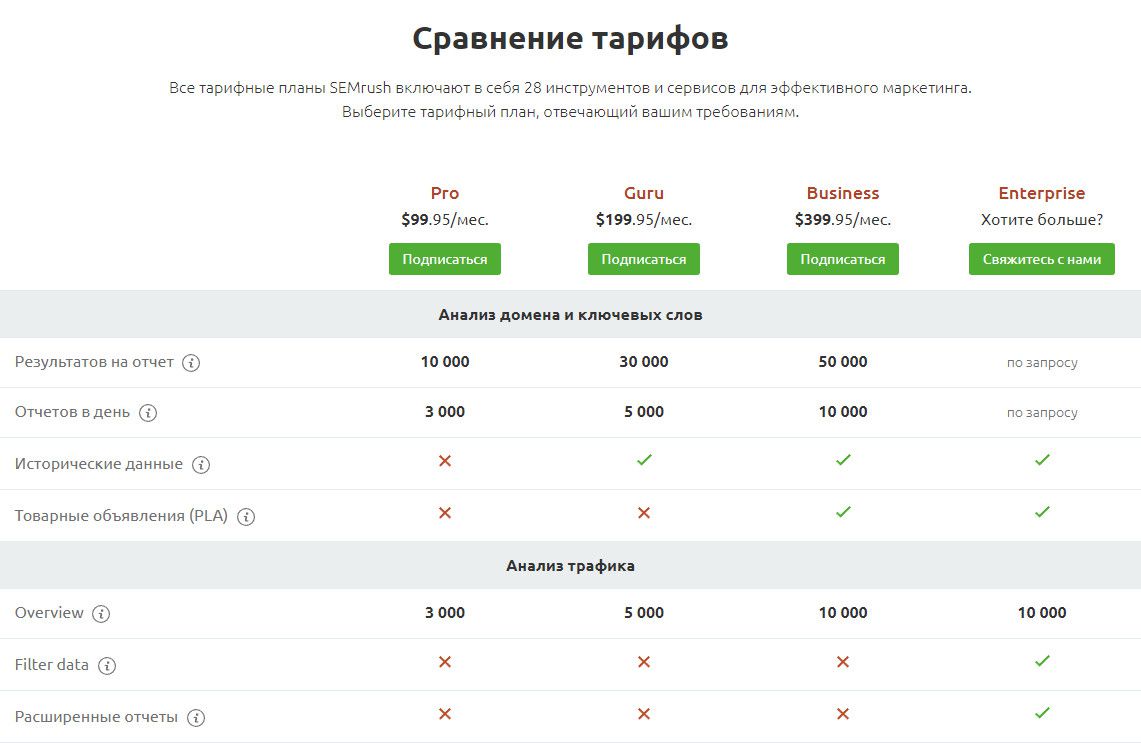Click info icon next to Результатов на отчет

coord(191,362)
